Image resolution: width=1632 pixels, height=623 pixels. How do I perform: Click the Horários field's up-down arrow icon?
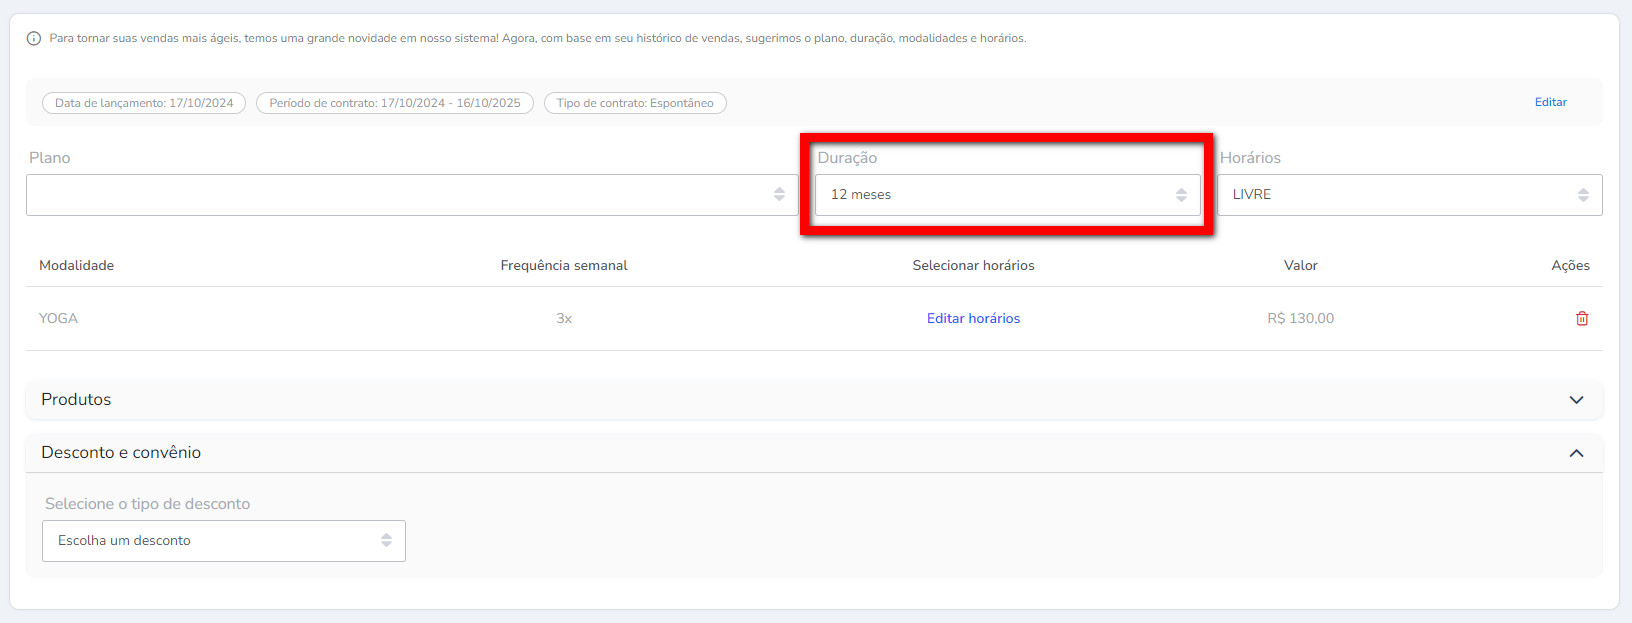[1583, 195]
